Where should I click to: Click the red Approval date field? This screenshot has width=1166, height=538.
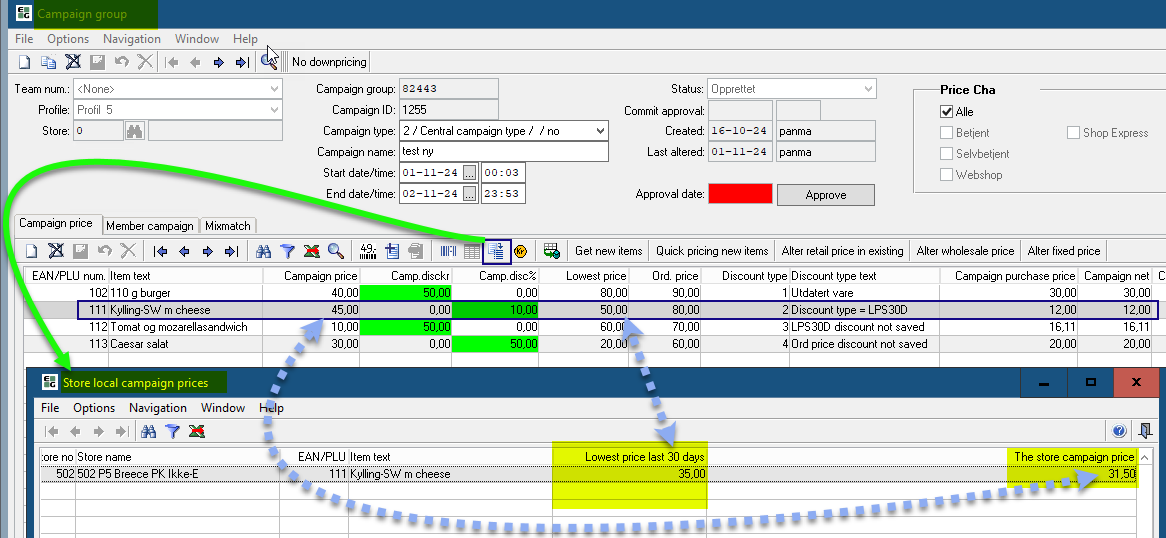[x=740, y=194]
